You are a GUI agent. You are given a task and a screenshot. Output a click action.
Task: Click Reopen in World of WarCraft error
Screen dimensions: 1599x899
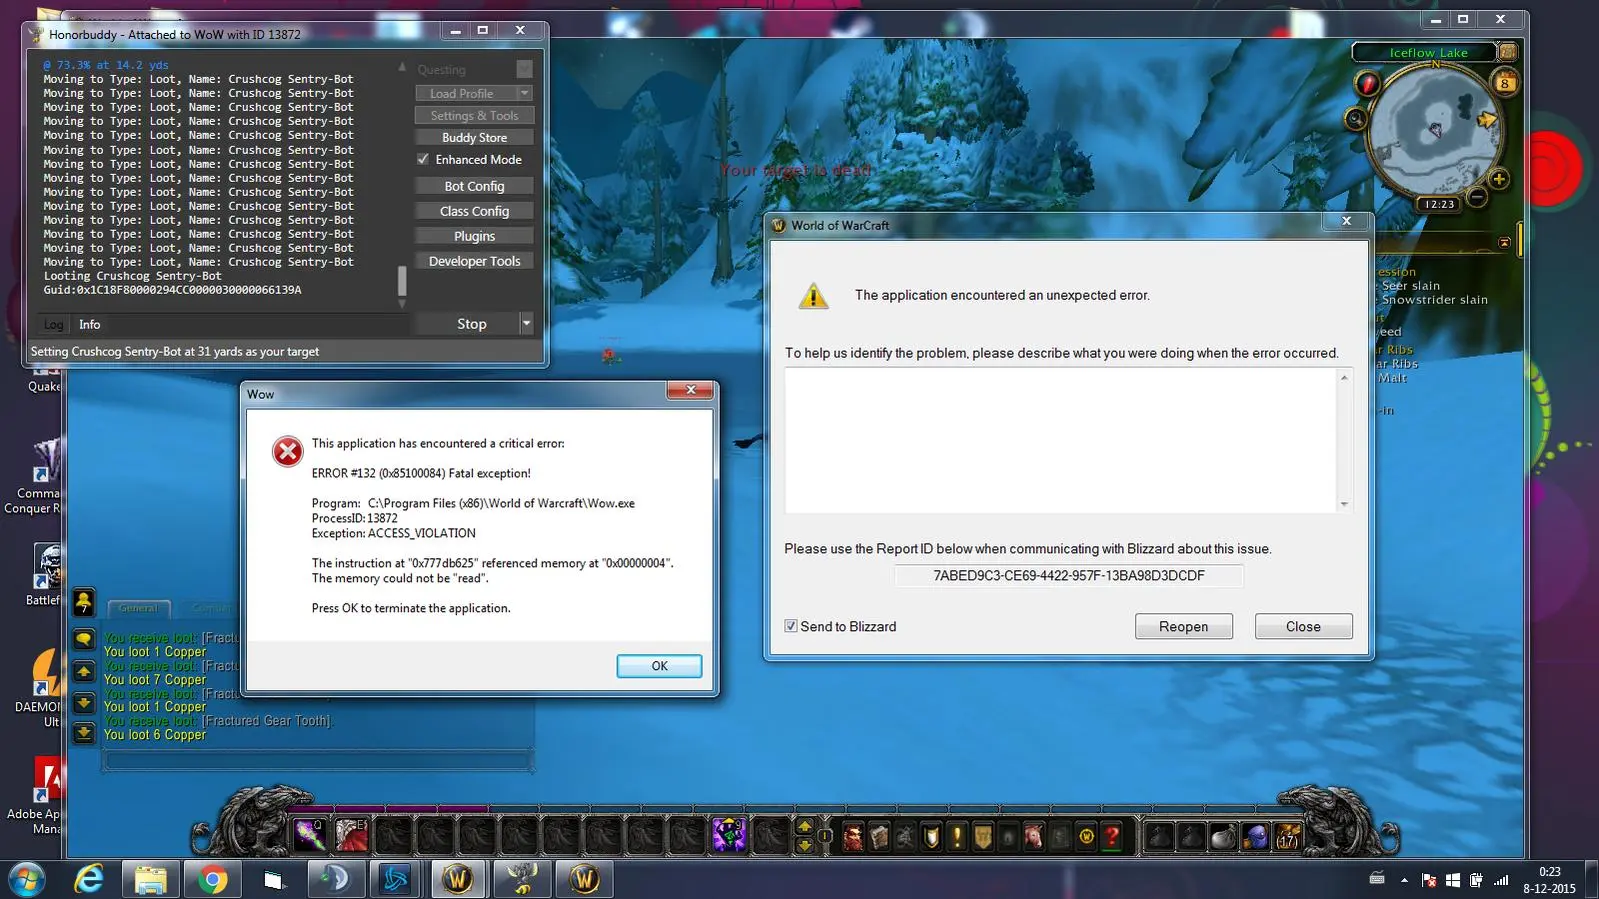[1183, 627]
